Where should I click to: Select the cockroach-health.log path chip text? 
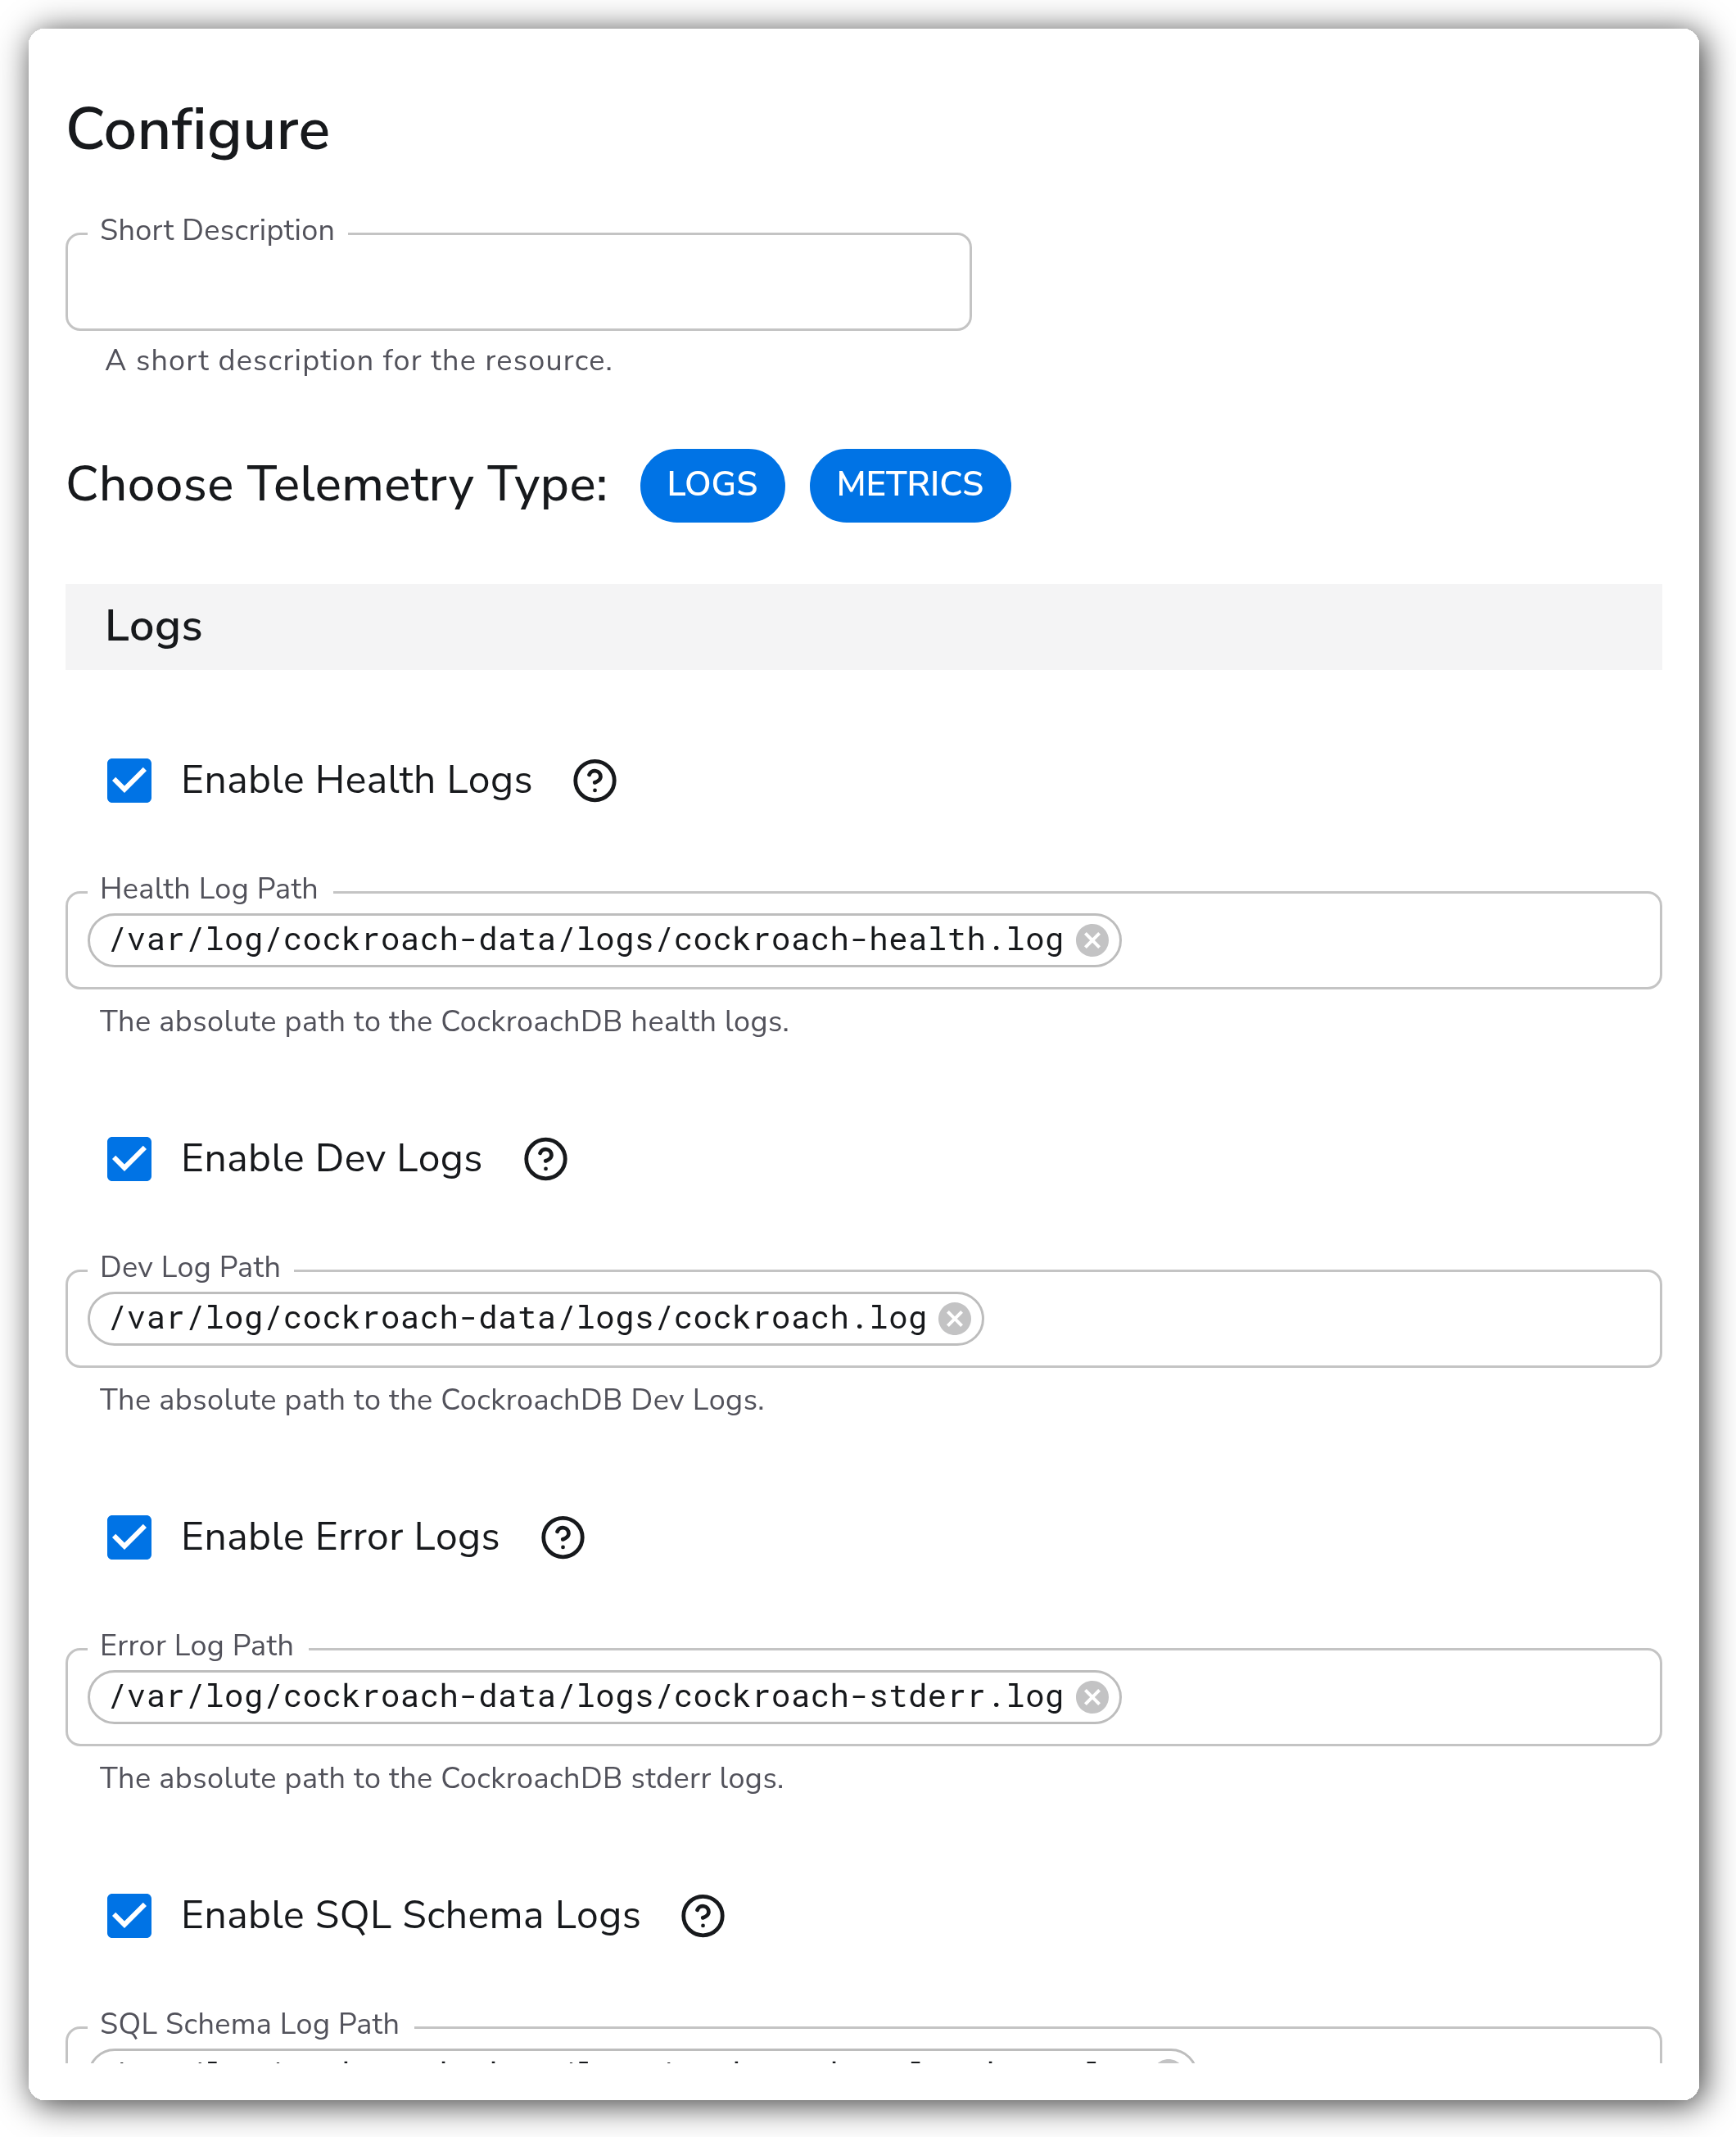tap(587, 940)
